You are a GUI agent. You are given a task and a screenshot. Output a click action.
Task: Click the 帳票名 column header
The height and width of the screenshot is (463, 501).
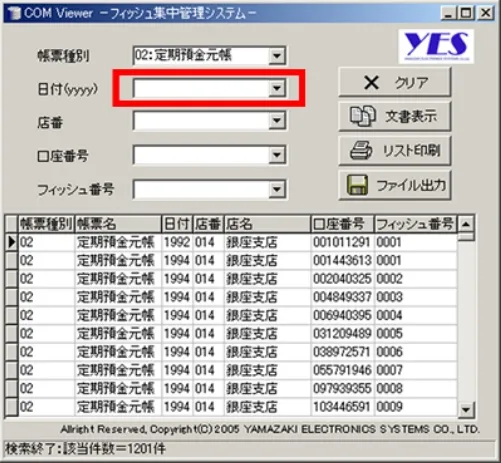click(118, 224)
